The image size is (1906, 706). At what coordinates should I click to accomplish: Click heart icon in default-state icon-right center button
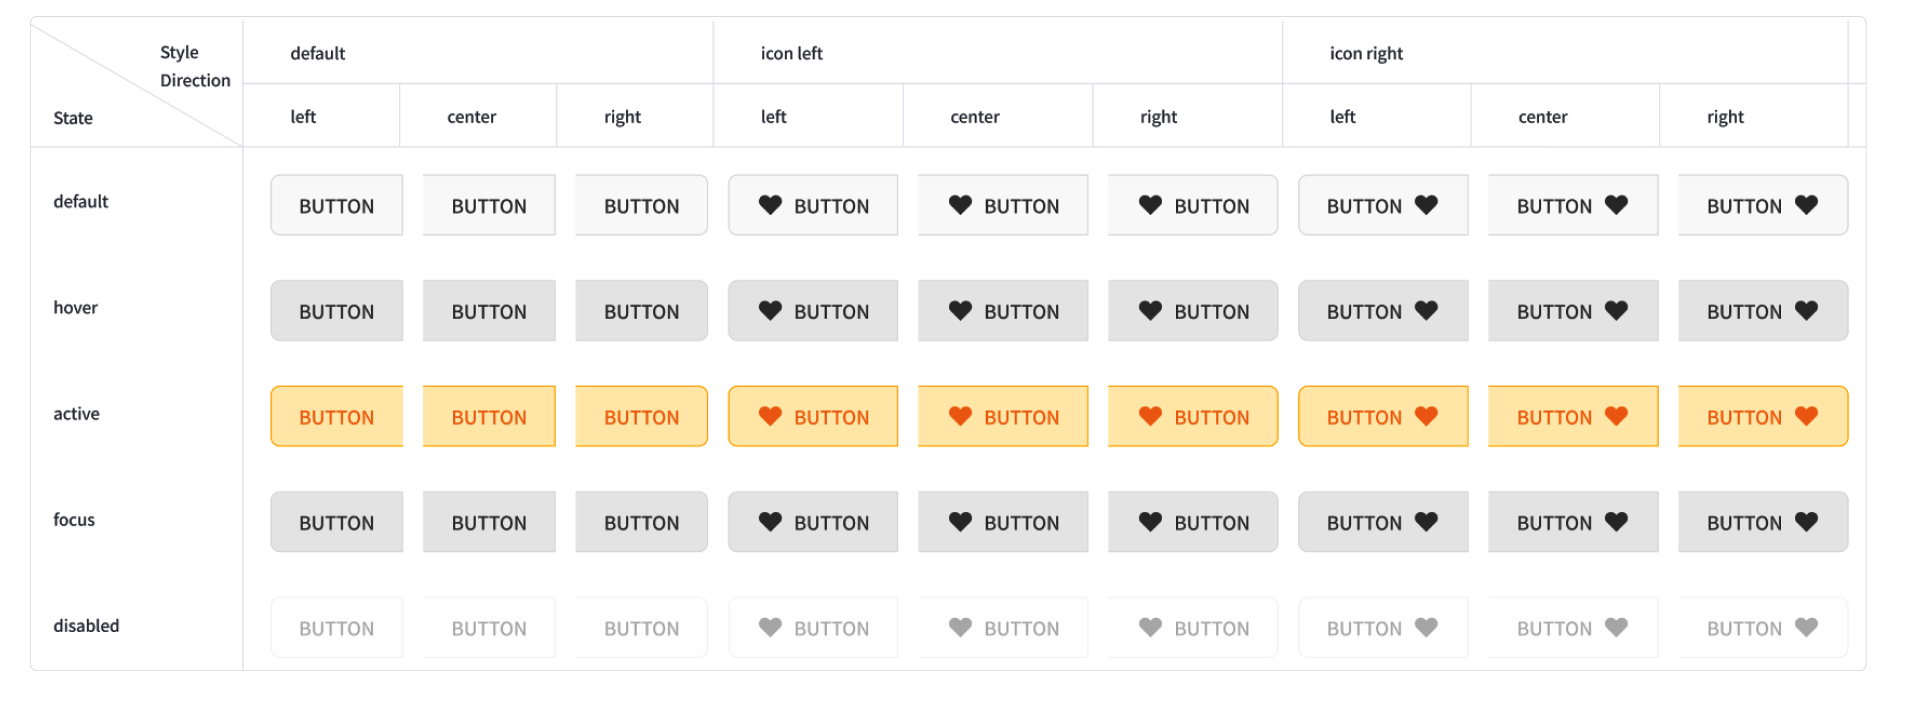[1616, 205]
